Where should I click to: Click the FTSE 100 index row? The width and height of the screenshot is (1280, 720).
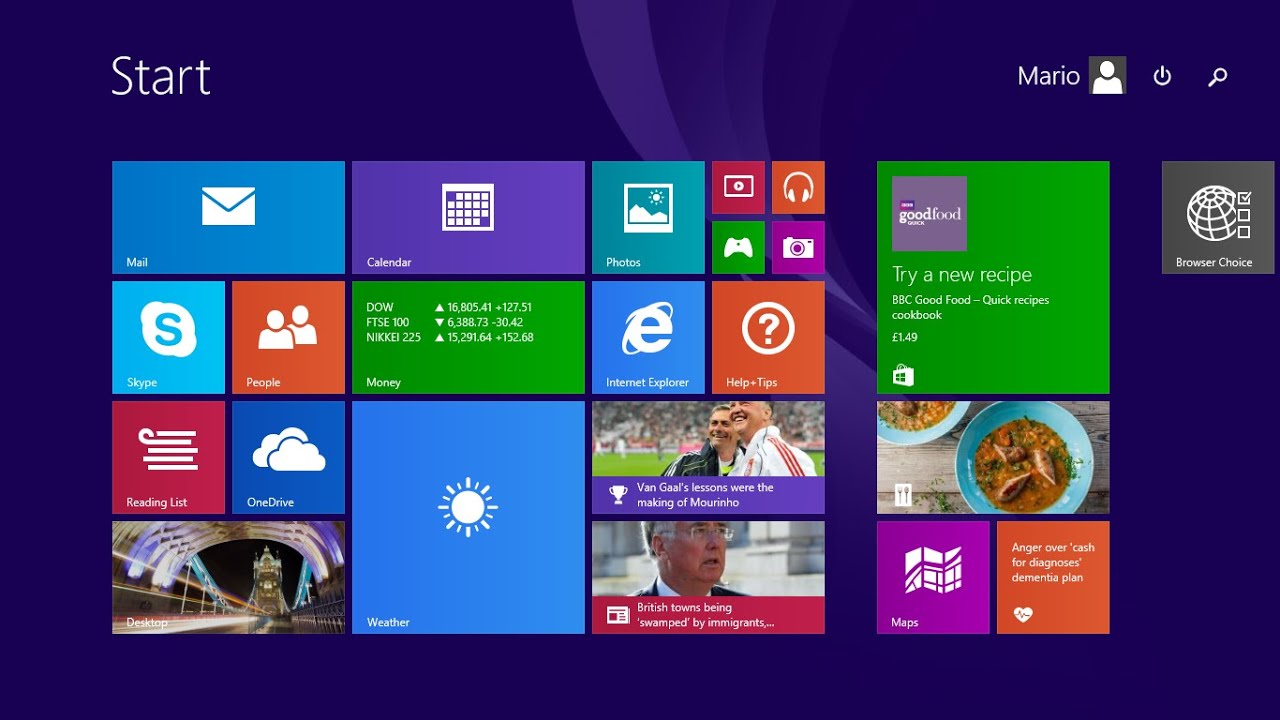[x=445, y=322]
